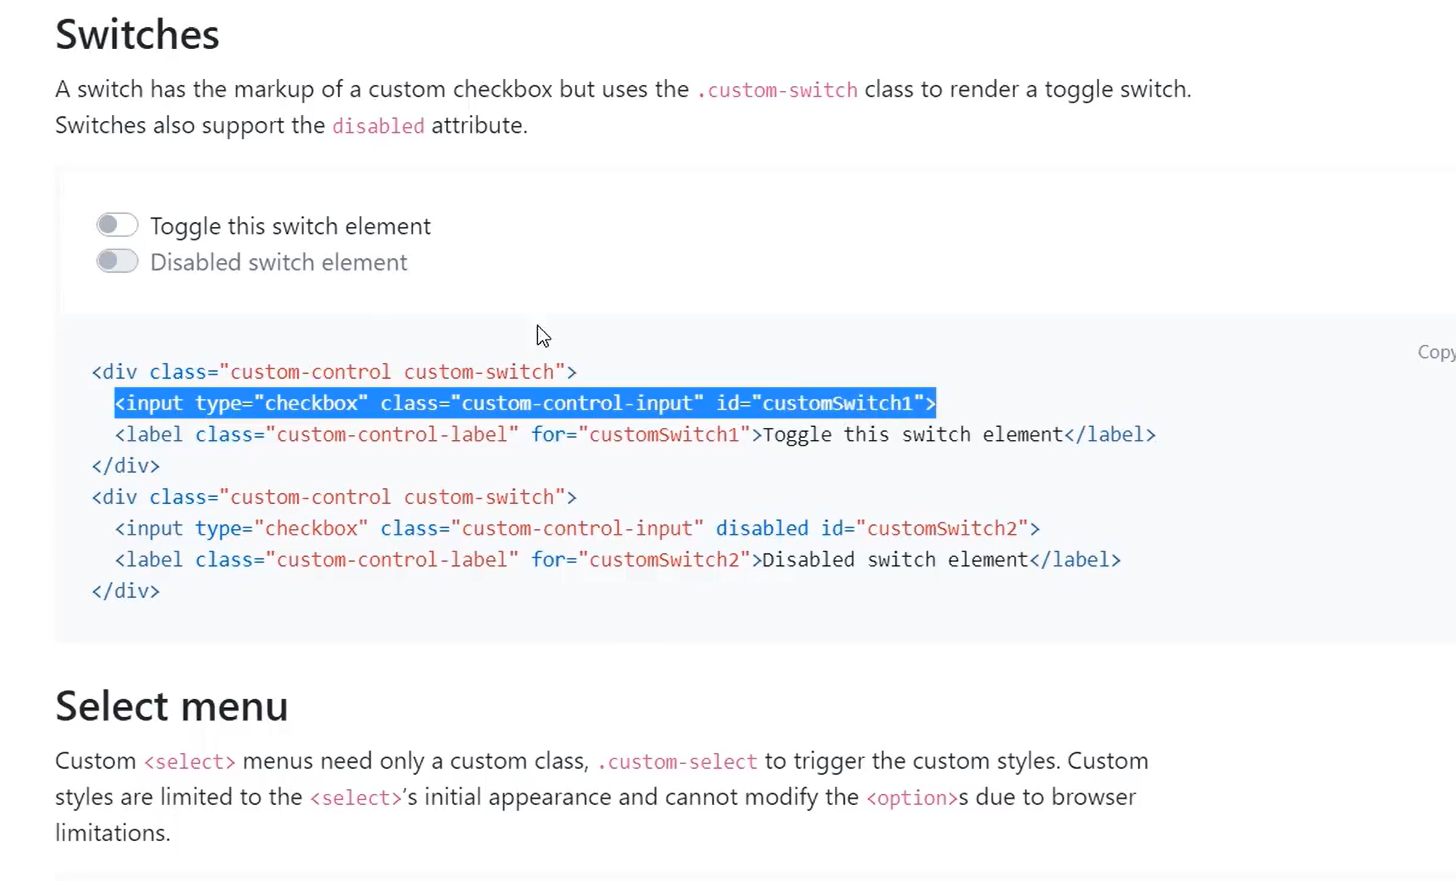Click the first div custom-switch code line
This screenshot has width=1456, height=881.
tap(334, 372)
